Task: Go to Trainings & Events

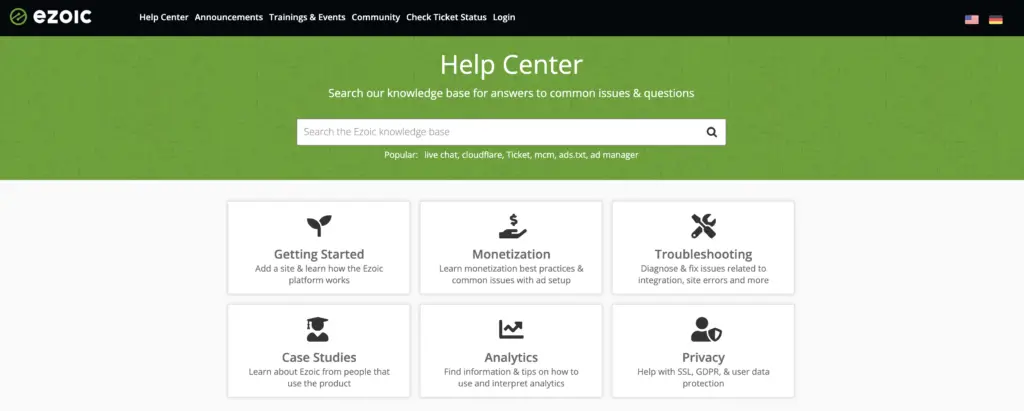Action: click(x=307, y=18)
